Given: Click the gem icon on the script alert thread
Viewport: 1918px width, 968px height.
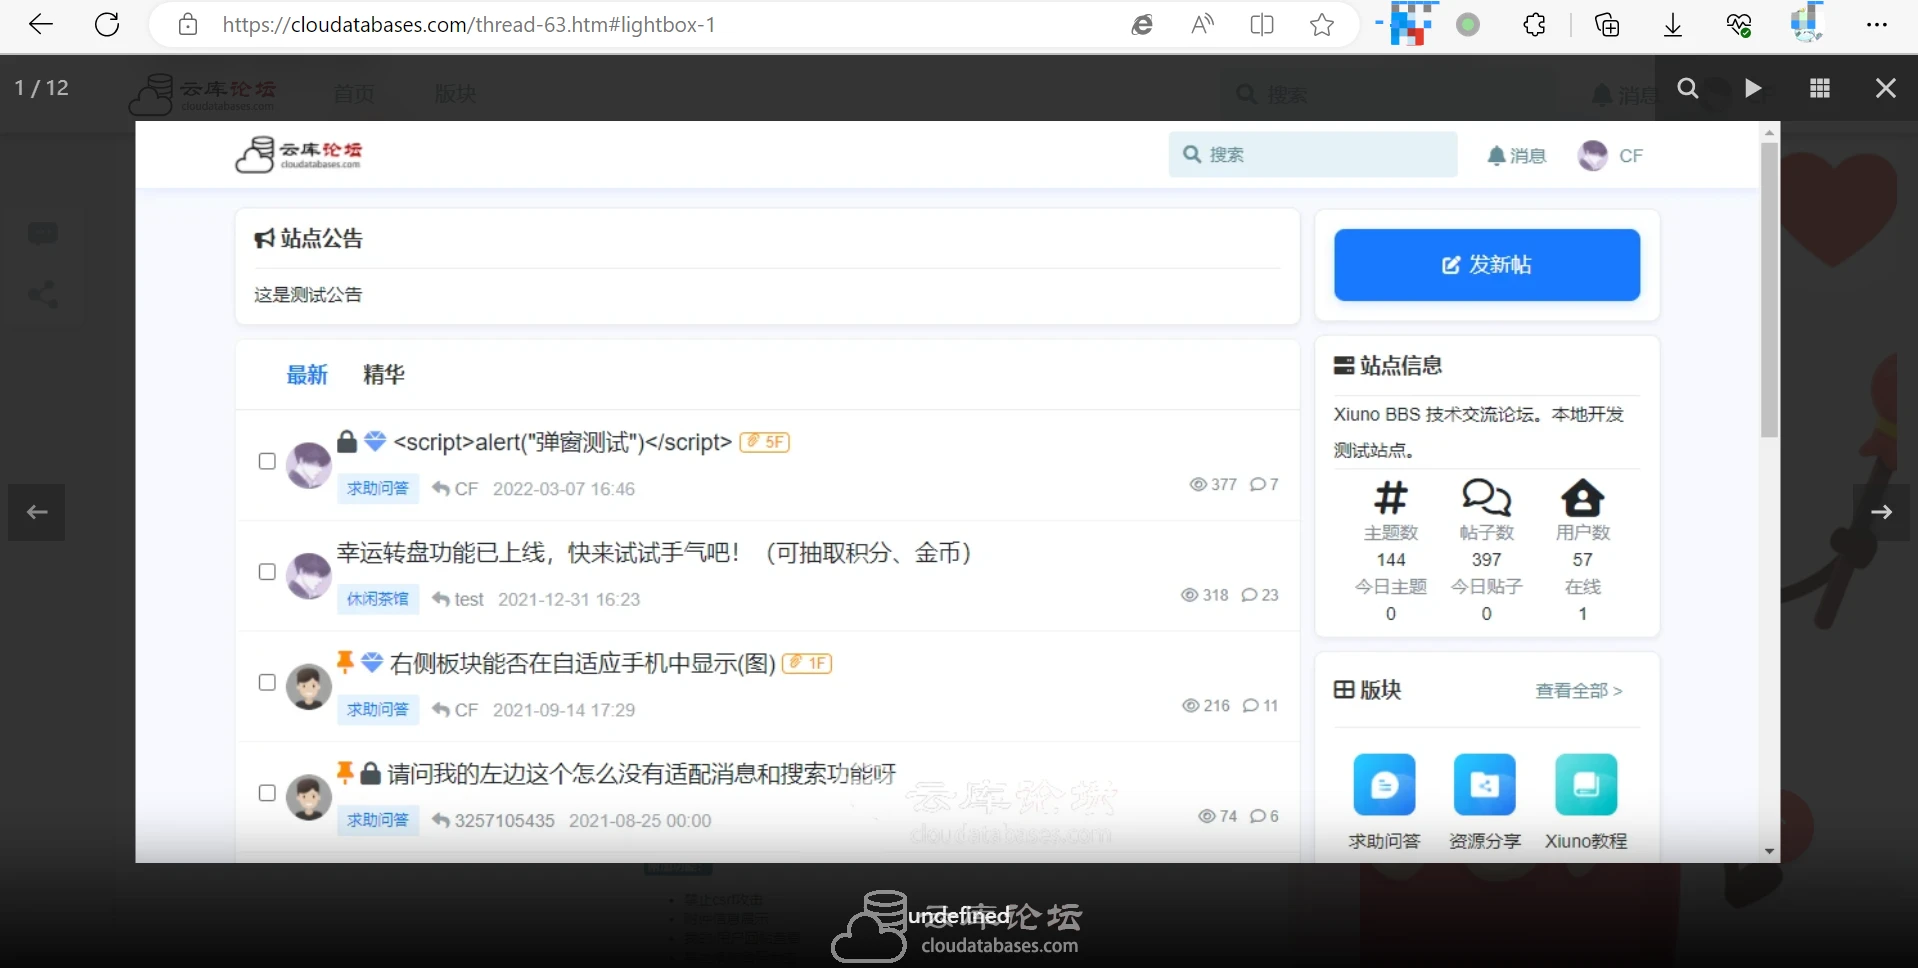Looking at the screenshot, I should point(375,441).
